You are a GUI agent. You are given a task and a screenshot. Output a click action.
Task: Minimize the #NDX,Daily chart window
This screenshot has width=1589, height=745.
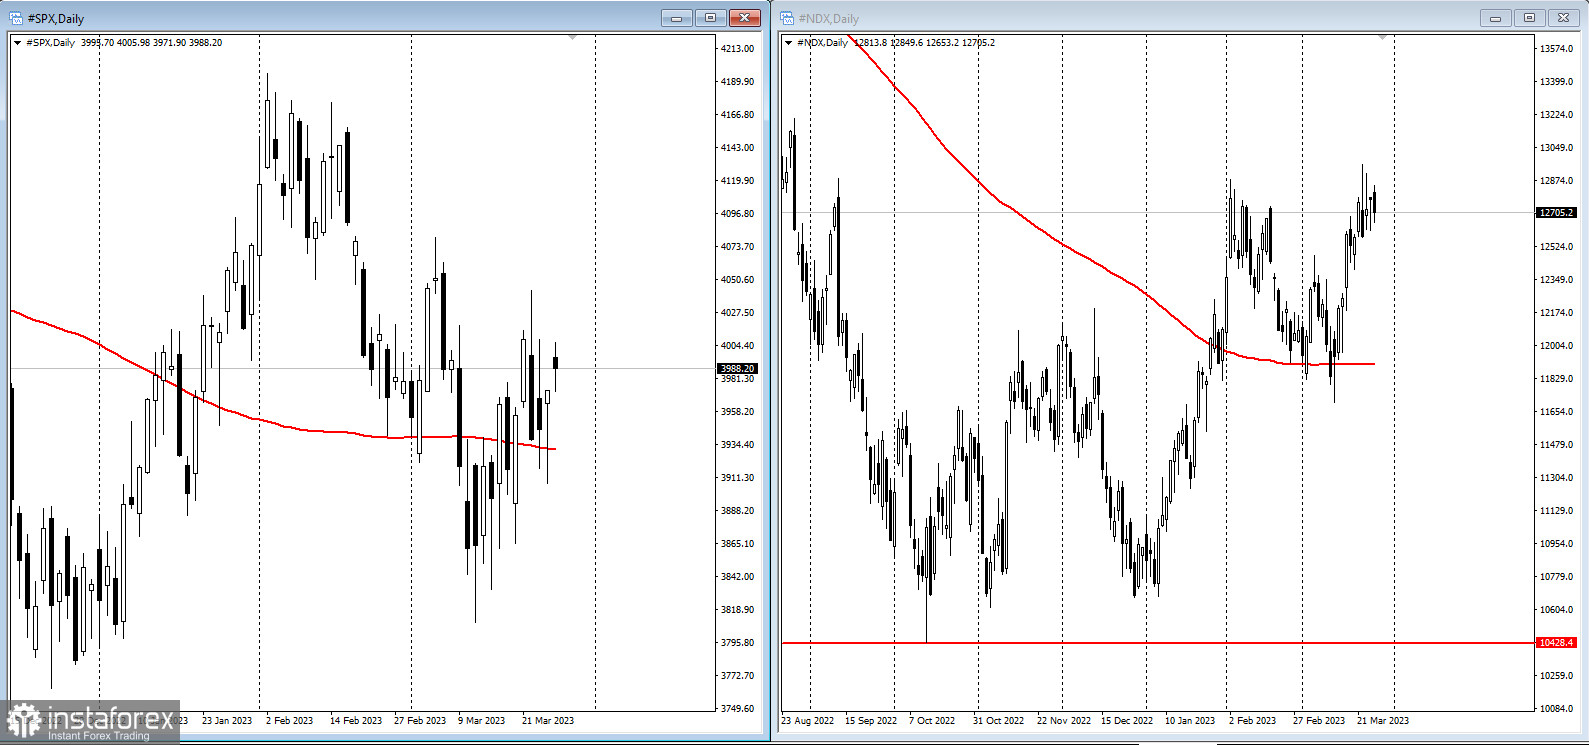(1496, 18)
